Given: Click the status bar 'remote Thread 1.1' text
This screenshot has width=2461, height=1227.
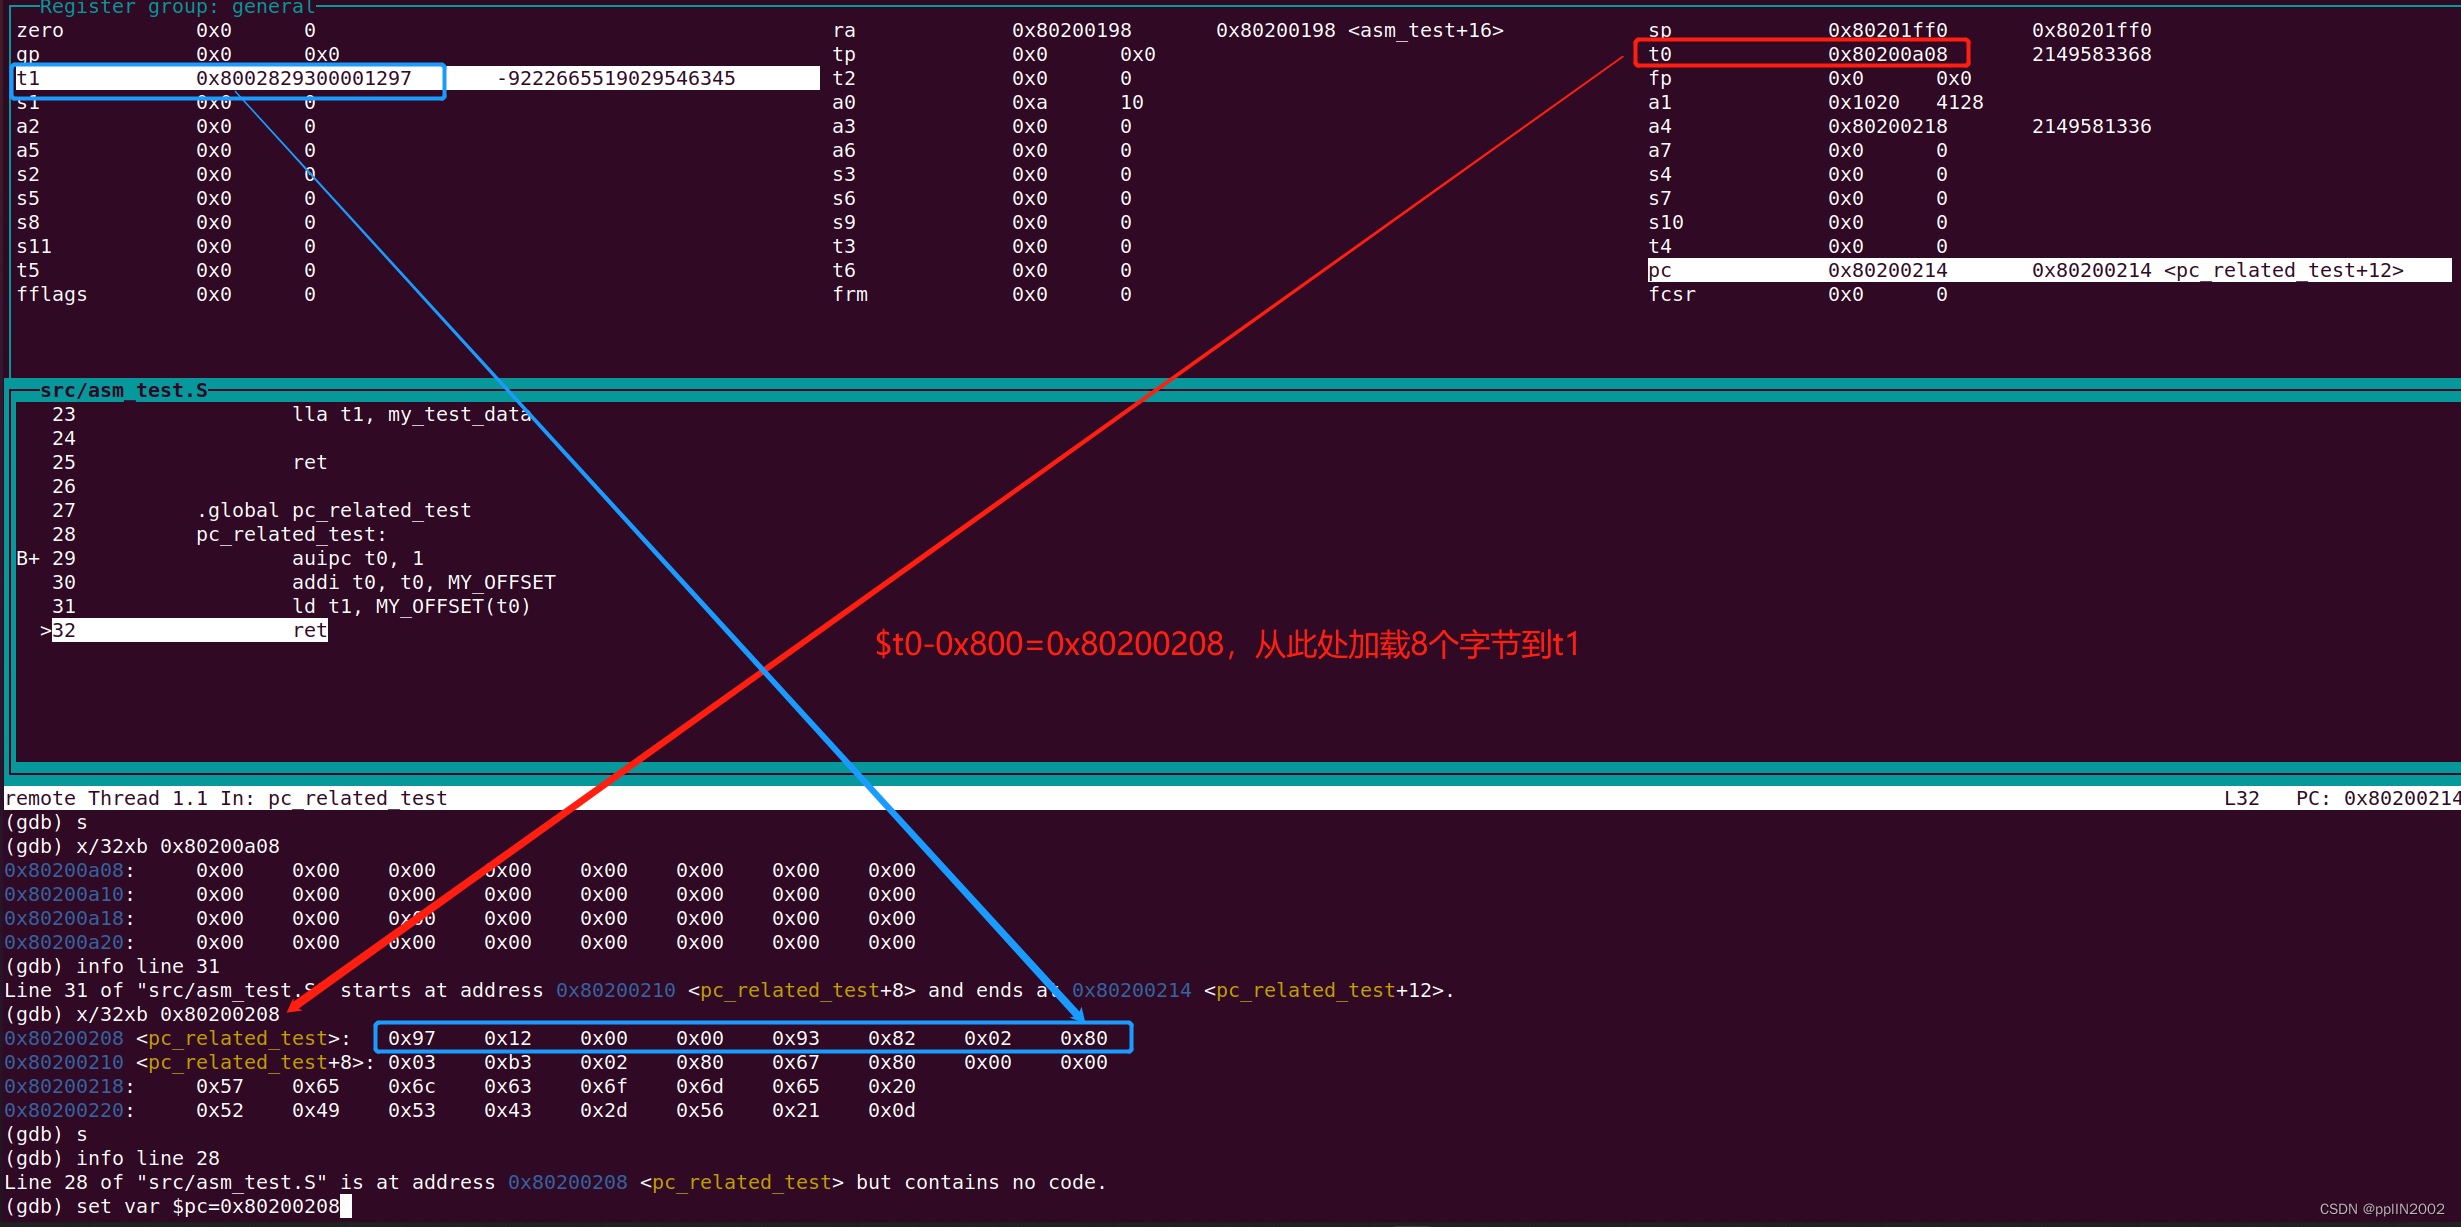Looking at the screenshot, I should point(107,798).
